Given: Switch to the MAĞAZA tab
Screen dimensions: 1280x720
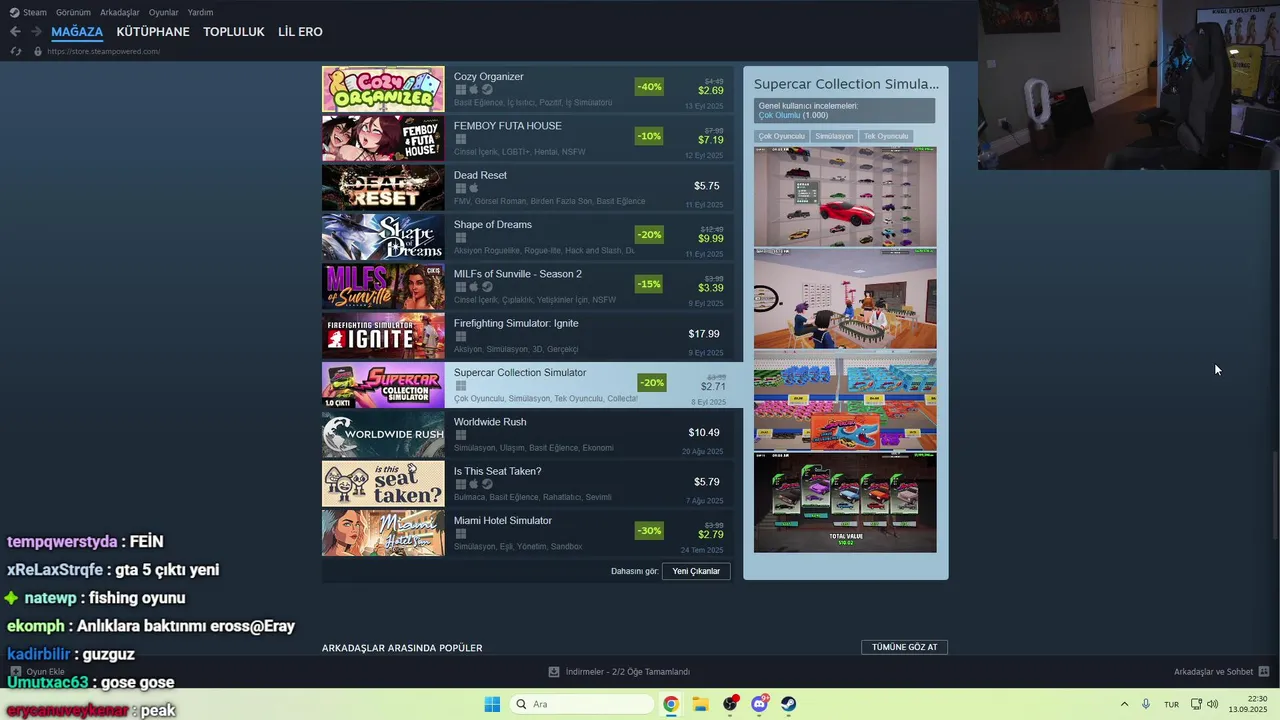Looking at the screenshot, I should point(77,32).
